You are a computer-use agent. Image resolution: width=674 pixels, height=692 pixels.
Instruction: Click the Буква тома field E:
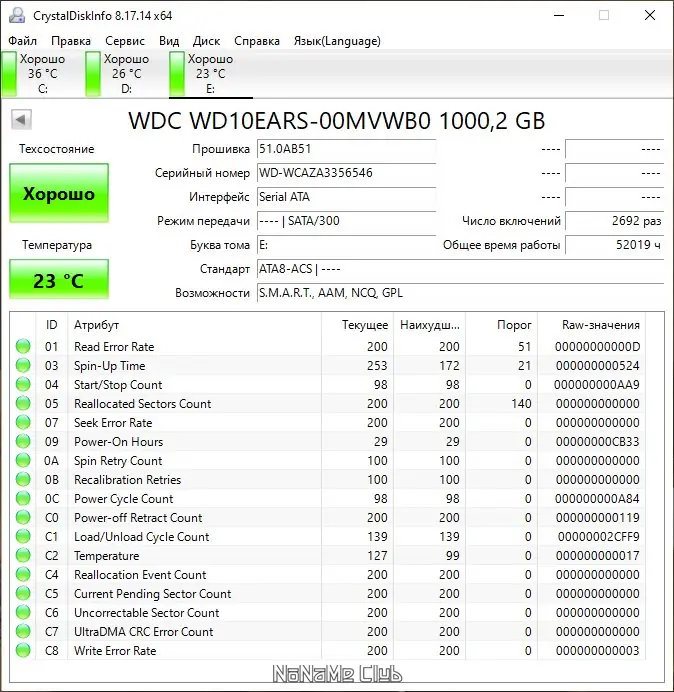346,244
